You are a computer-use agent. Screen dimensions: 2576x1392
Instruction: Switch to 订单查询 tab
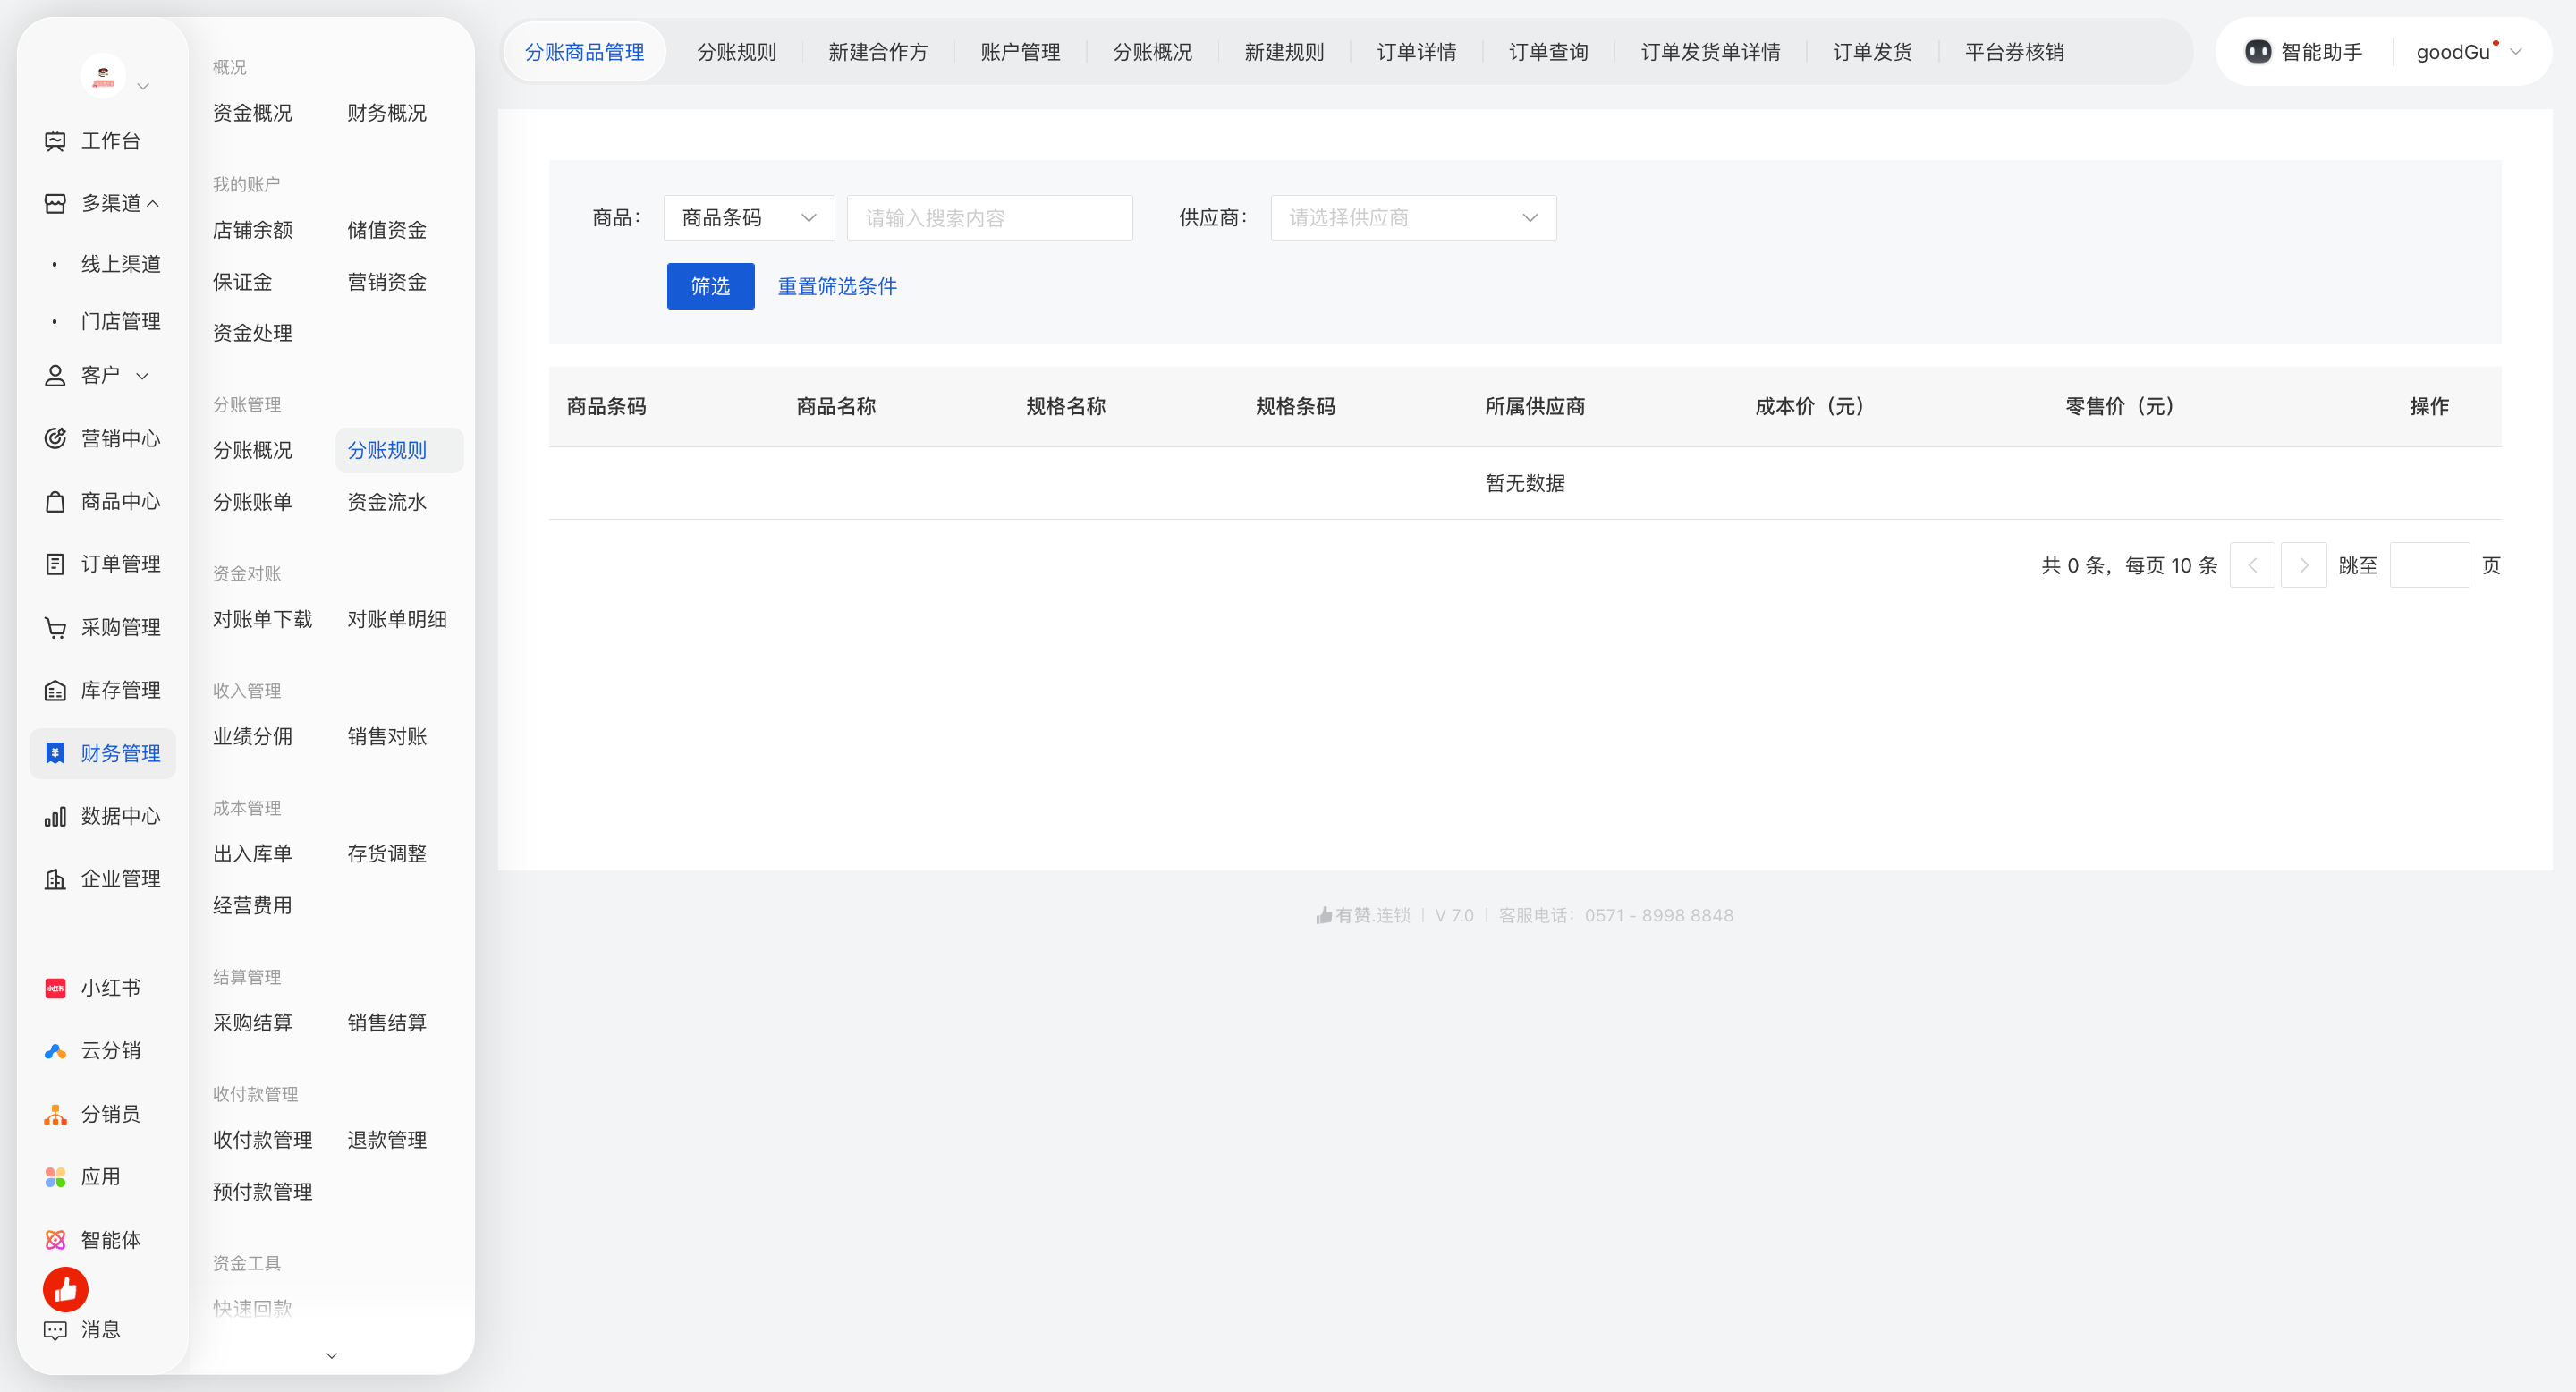(1548, 52)
